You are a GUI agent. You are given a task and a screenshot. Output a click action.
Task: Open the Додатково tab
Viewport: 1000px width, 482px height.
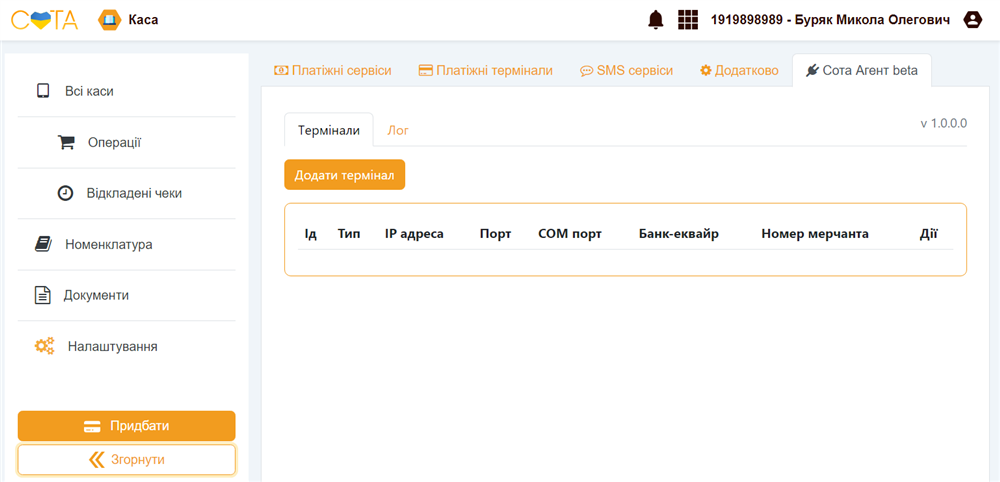739,70
